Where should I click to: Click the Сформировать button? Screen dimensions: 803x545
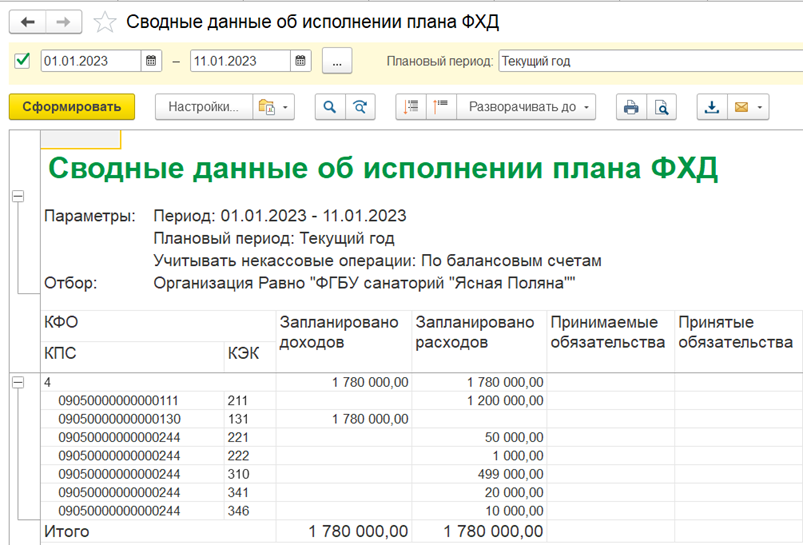click(72, 107)
